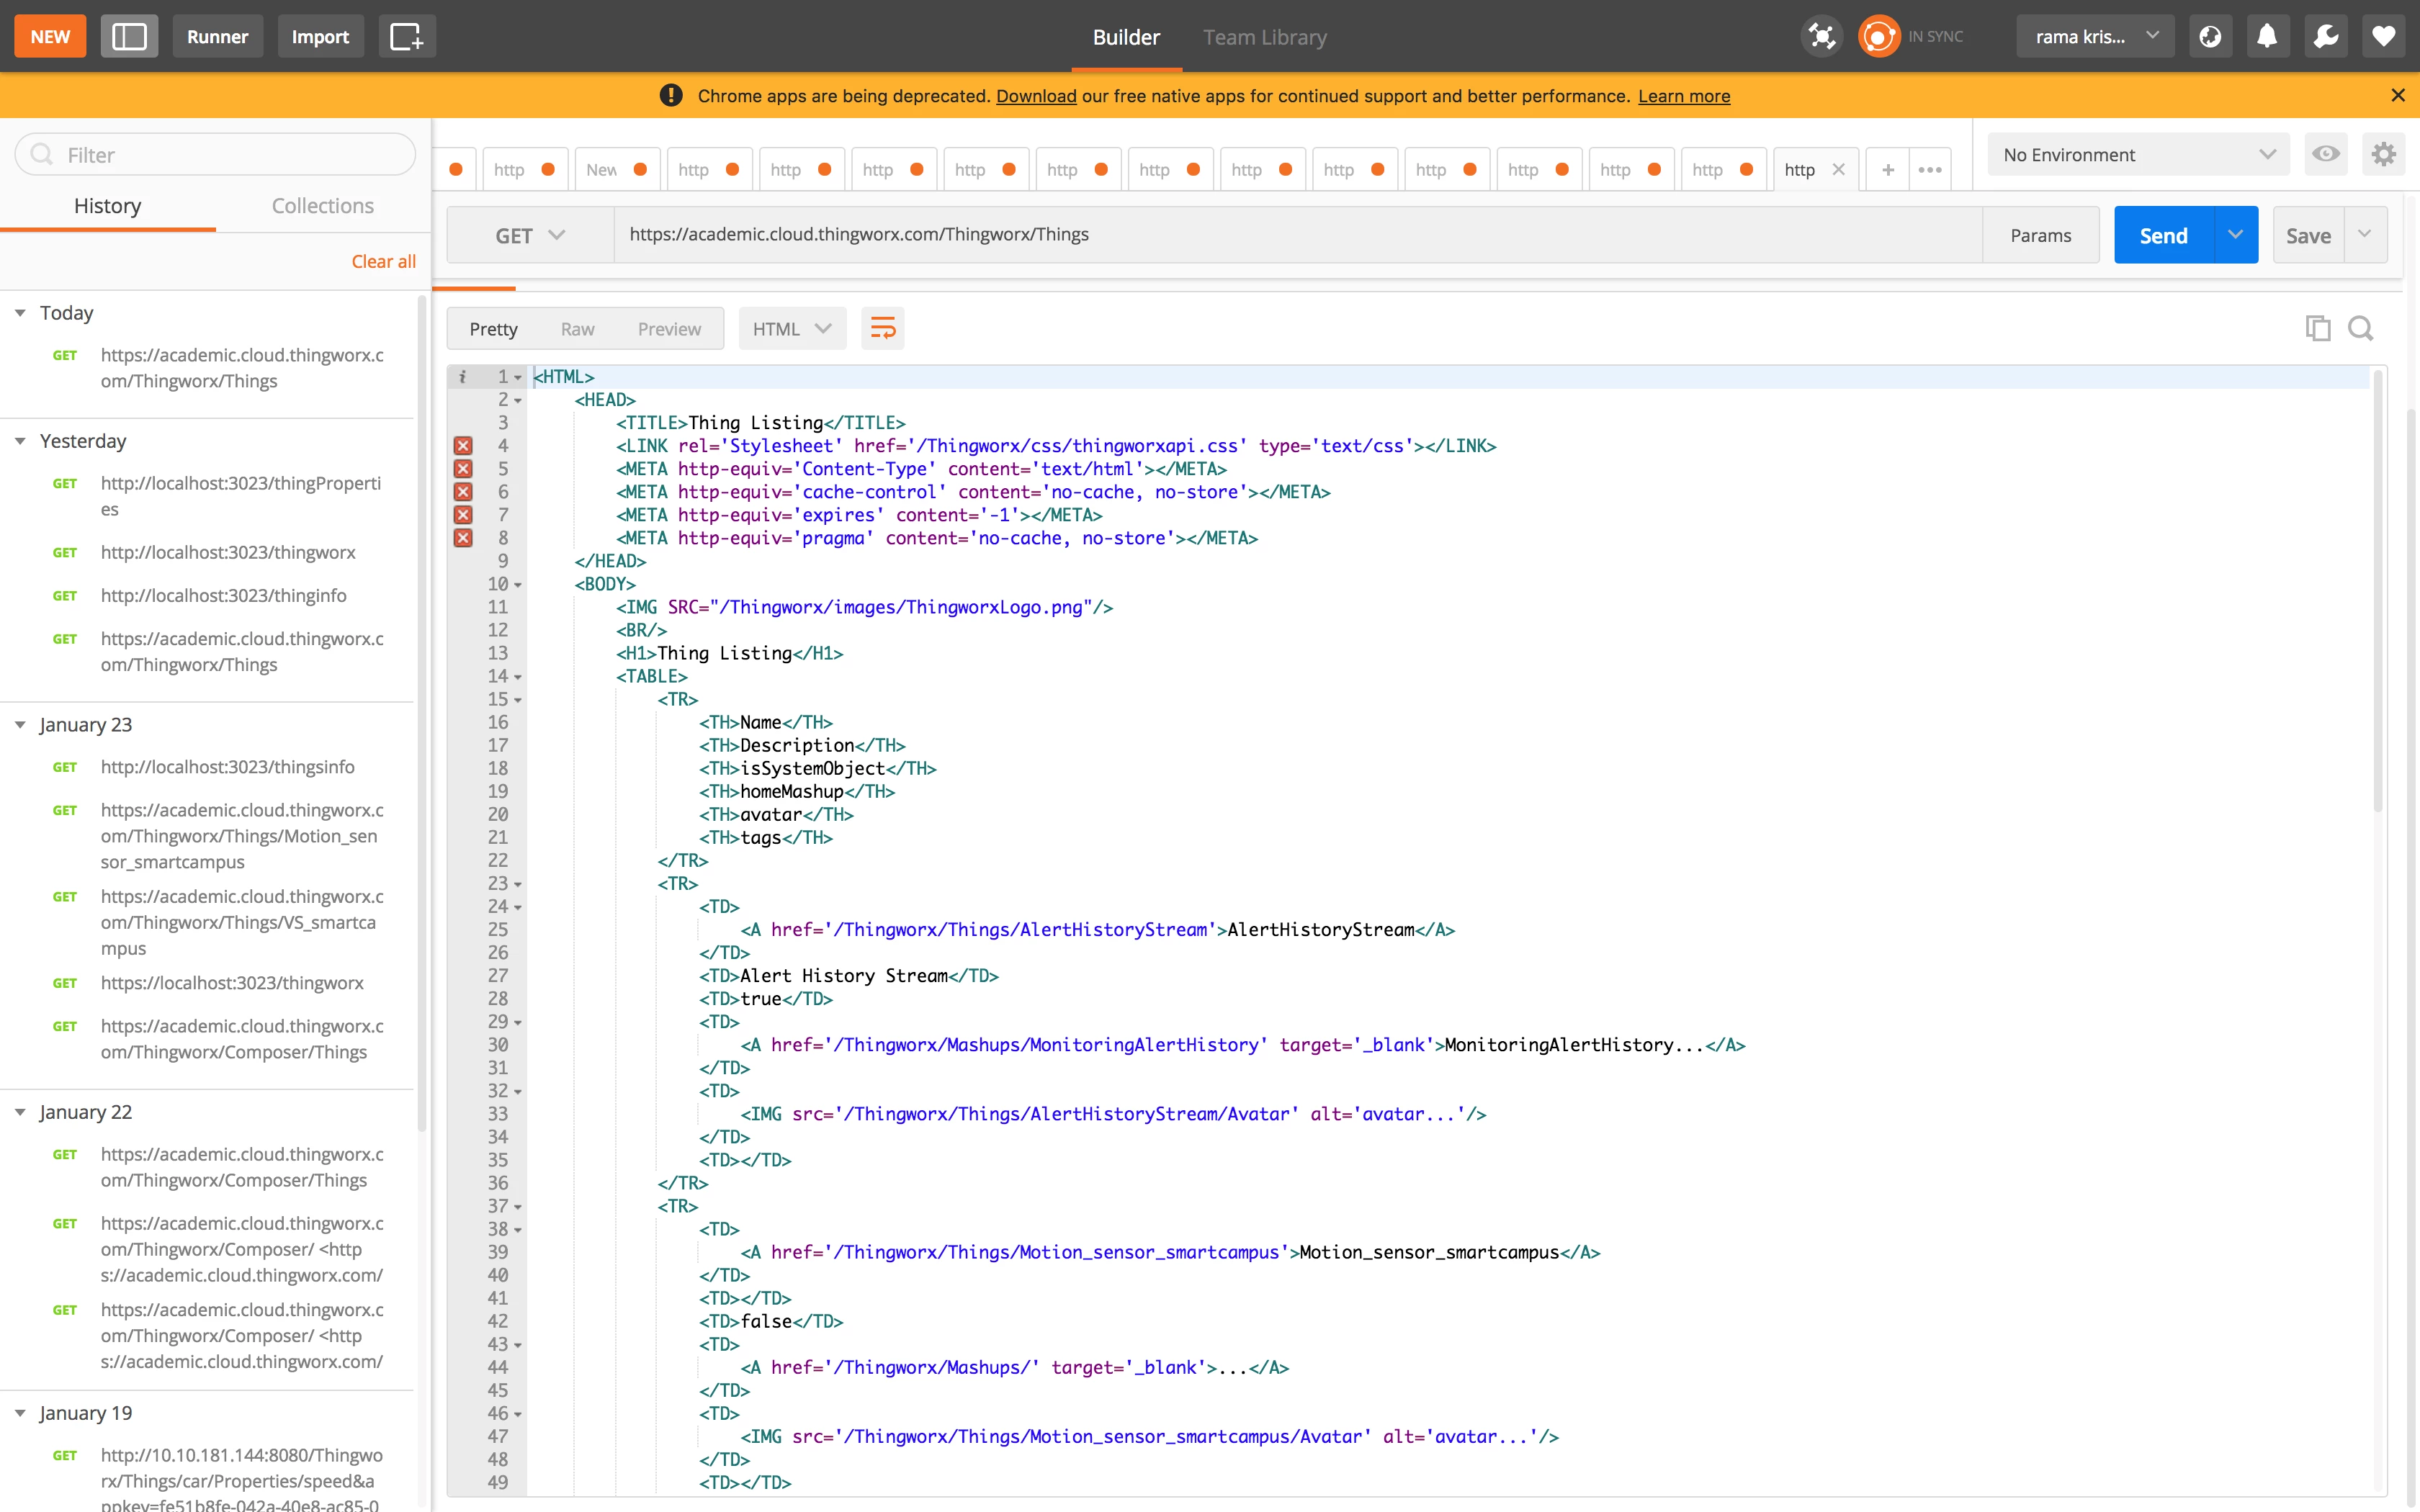Open settings wrench icon
This screenshot has width=2420, height=1512.
[x=2326, y=37]
